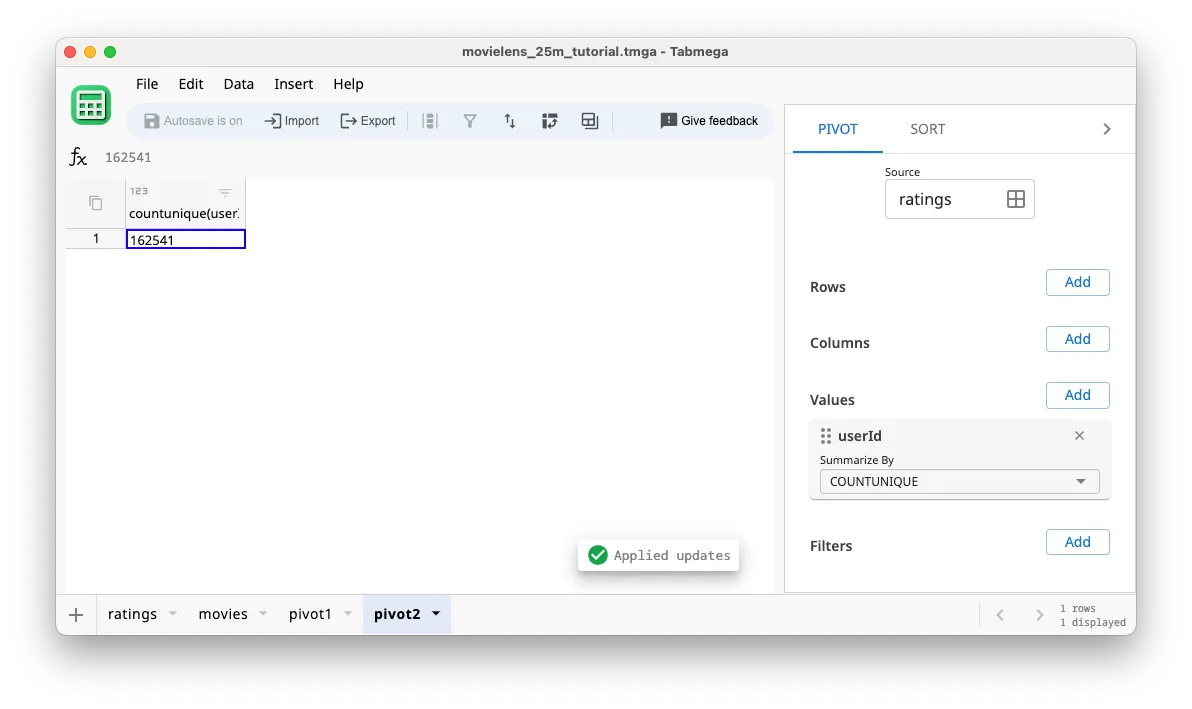Click the filter funnel toolbar icon

click(x=470, y=120)
